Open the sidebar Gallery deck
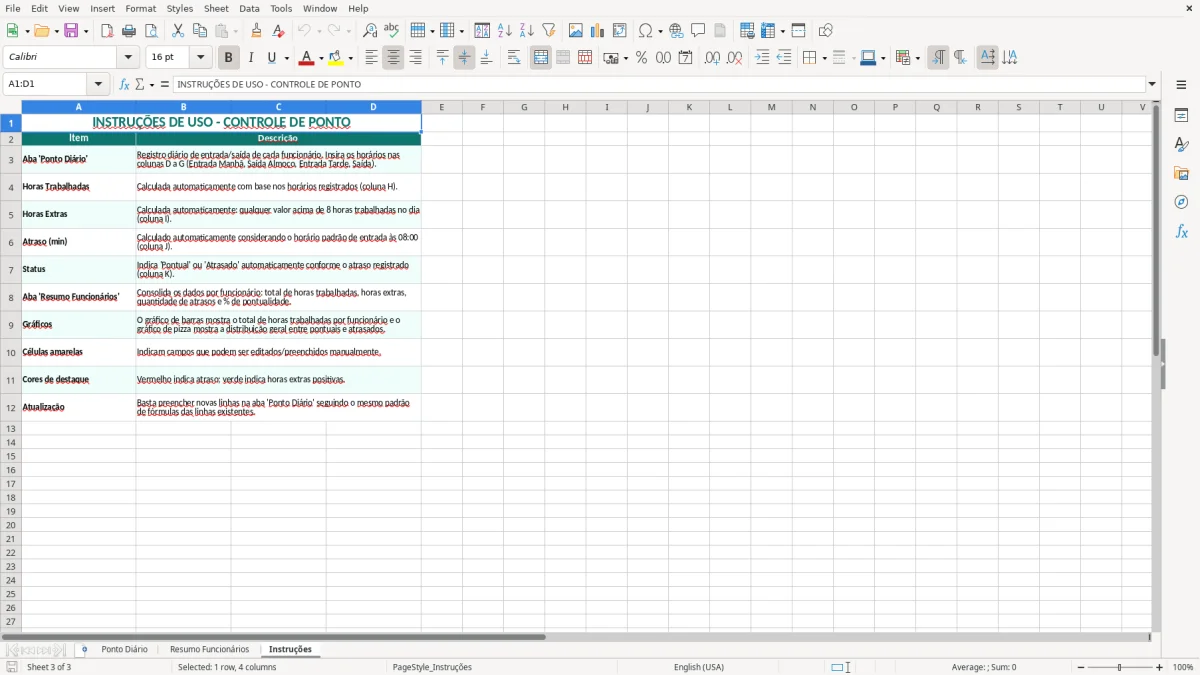 1181,174
